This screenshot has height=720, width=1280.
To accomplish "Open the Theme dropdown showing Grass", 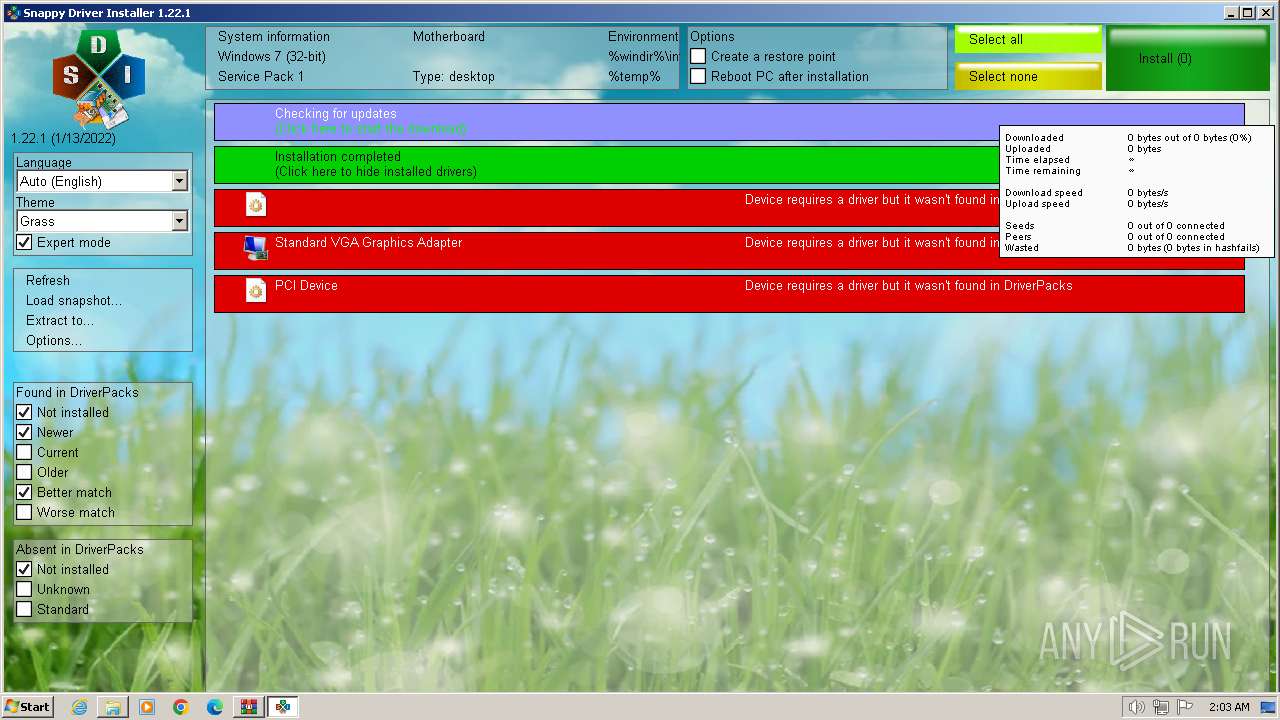I will point(102,221).
